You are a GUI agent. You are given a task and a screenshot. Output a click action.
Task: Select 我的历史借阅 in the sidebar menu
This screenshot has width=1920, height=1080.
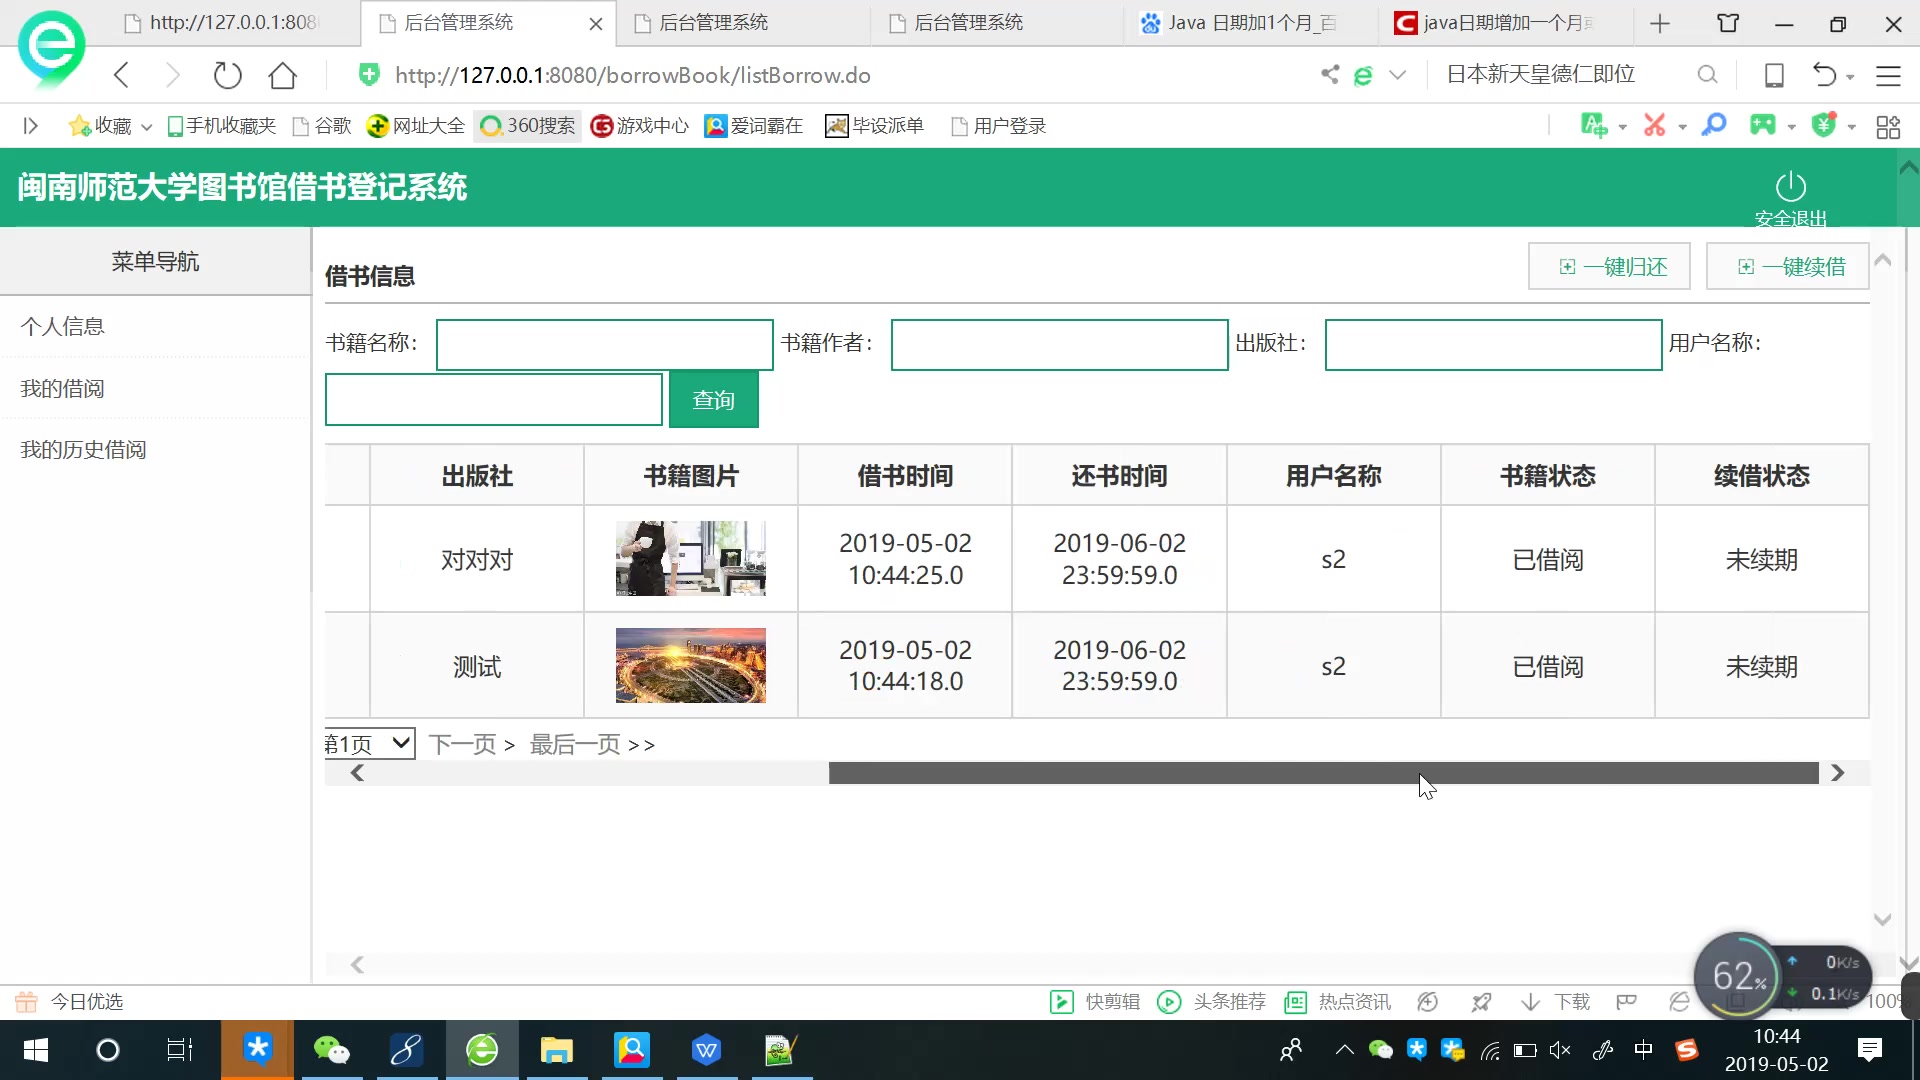(83, 449)
